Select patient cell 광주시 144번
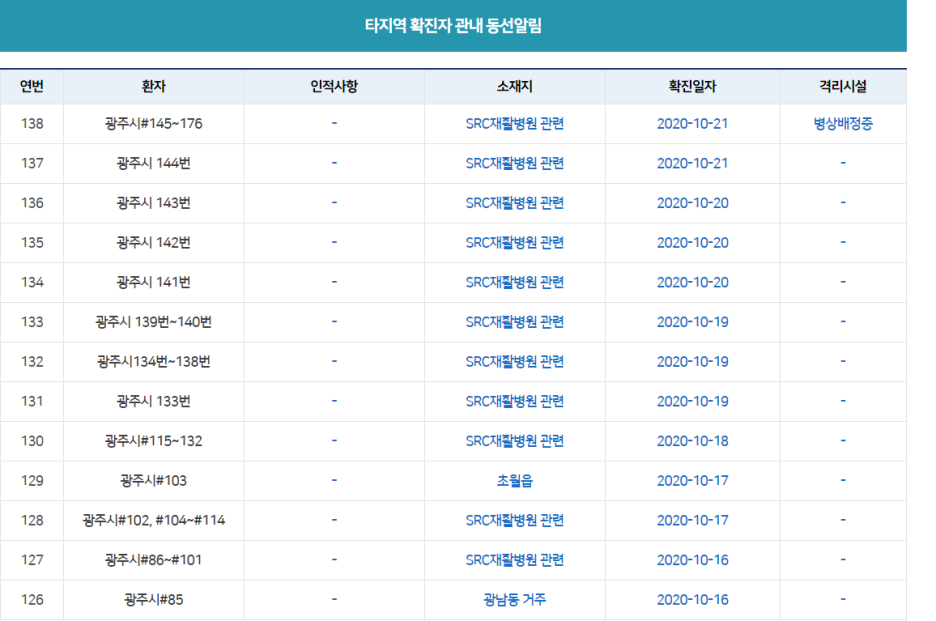The width and height of the screenshot is (936, 621). pyautogui.click(x=153, y=163)
